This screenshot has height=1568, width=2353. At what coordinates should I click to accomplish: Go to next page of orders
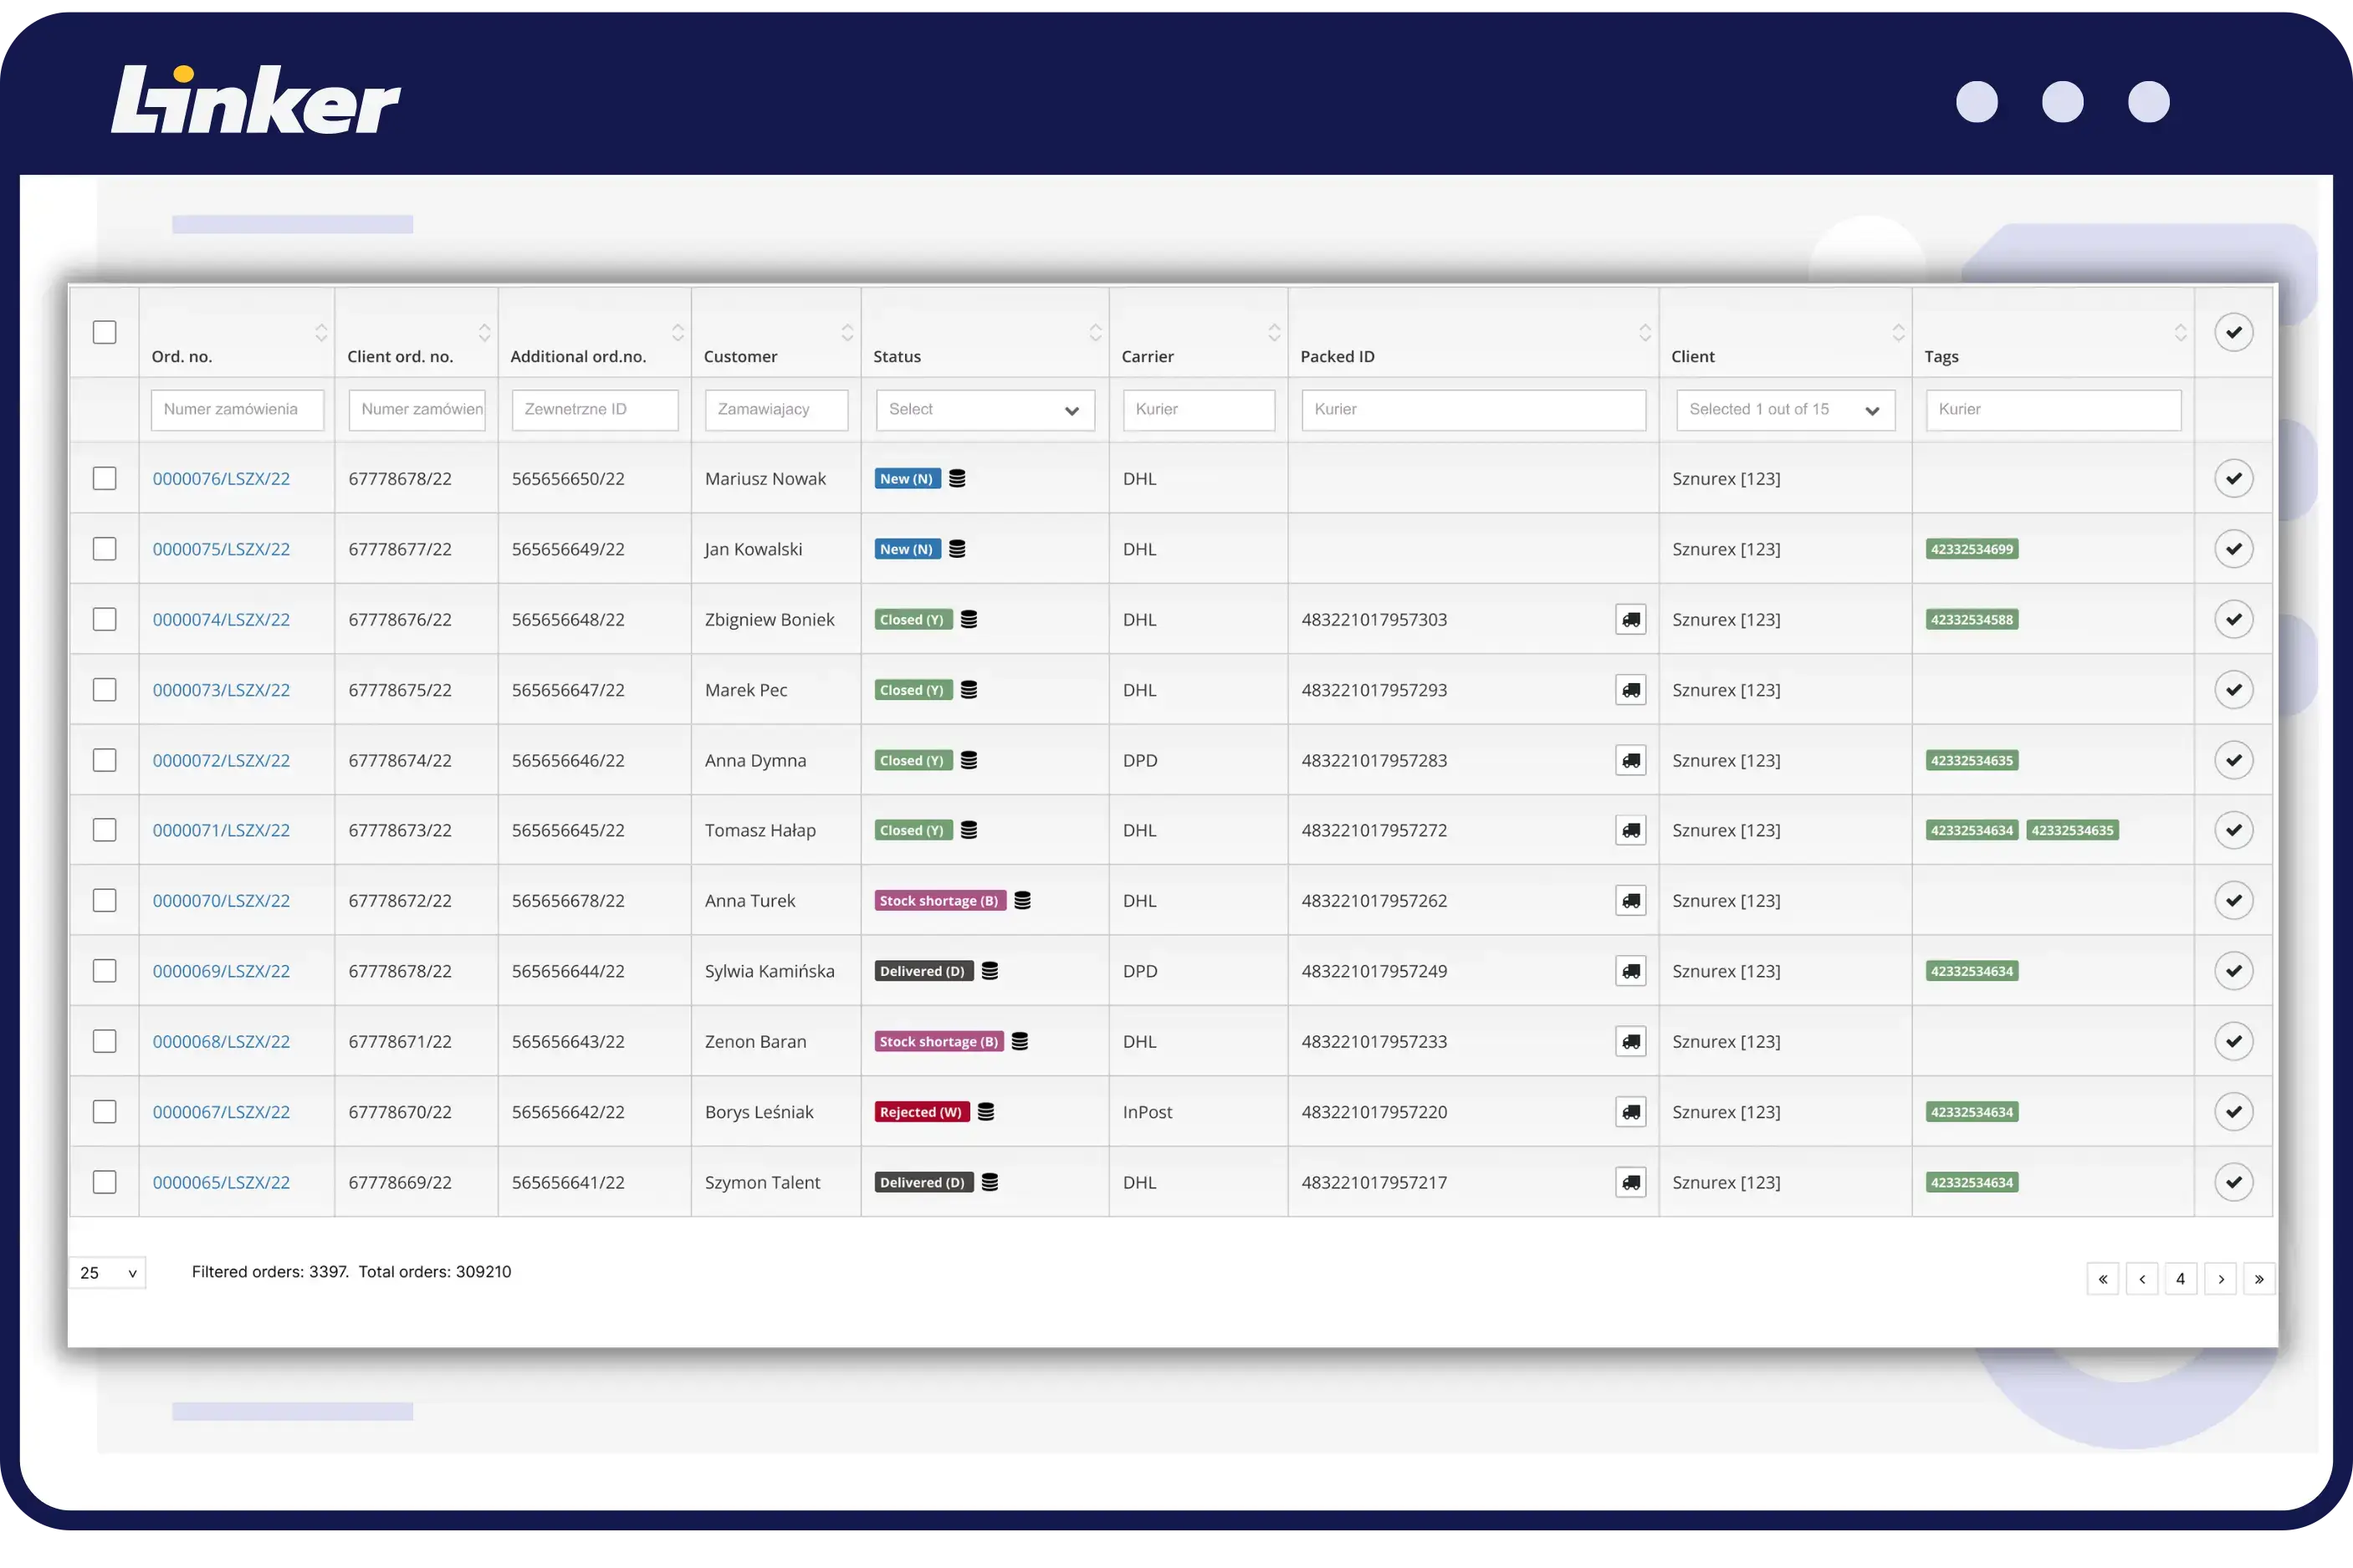coord(2220,1280)
